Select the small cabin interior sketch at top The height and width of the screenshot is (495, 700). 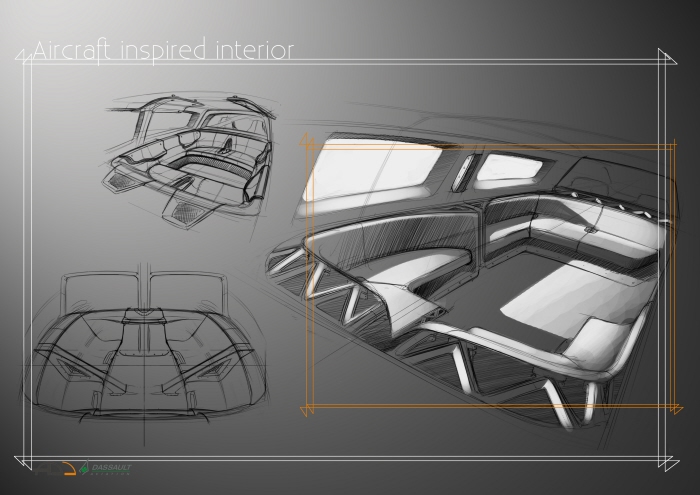point(189,160)
